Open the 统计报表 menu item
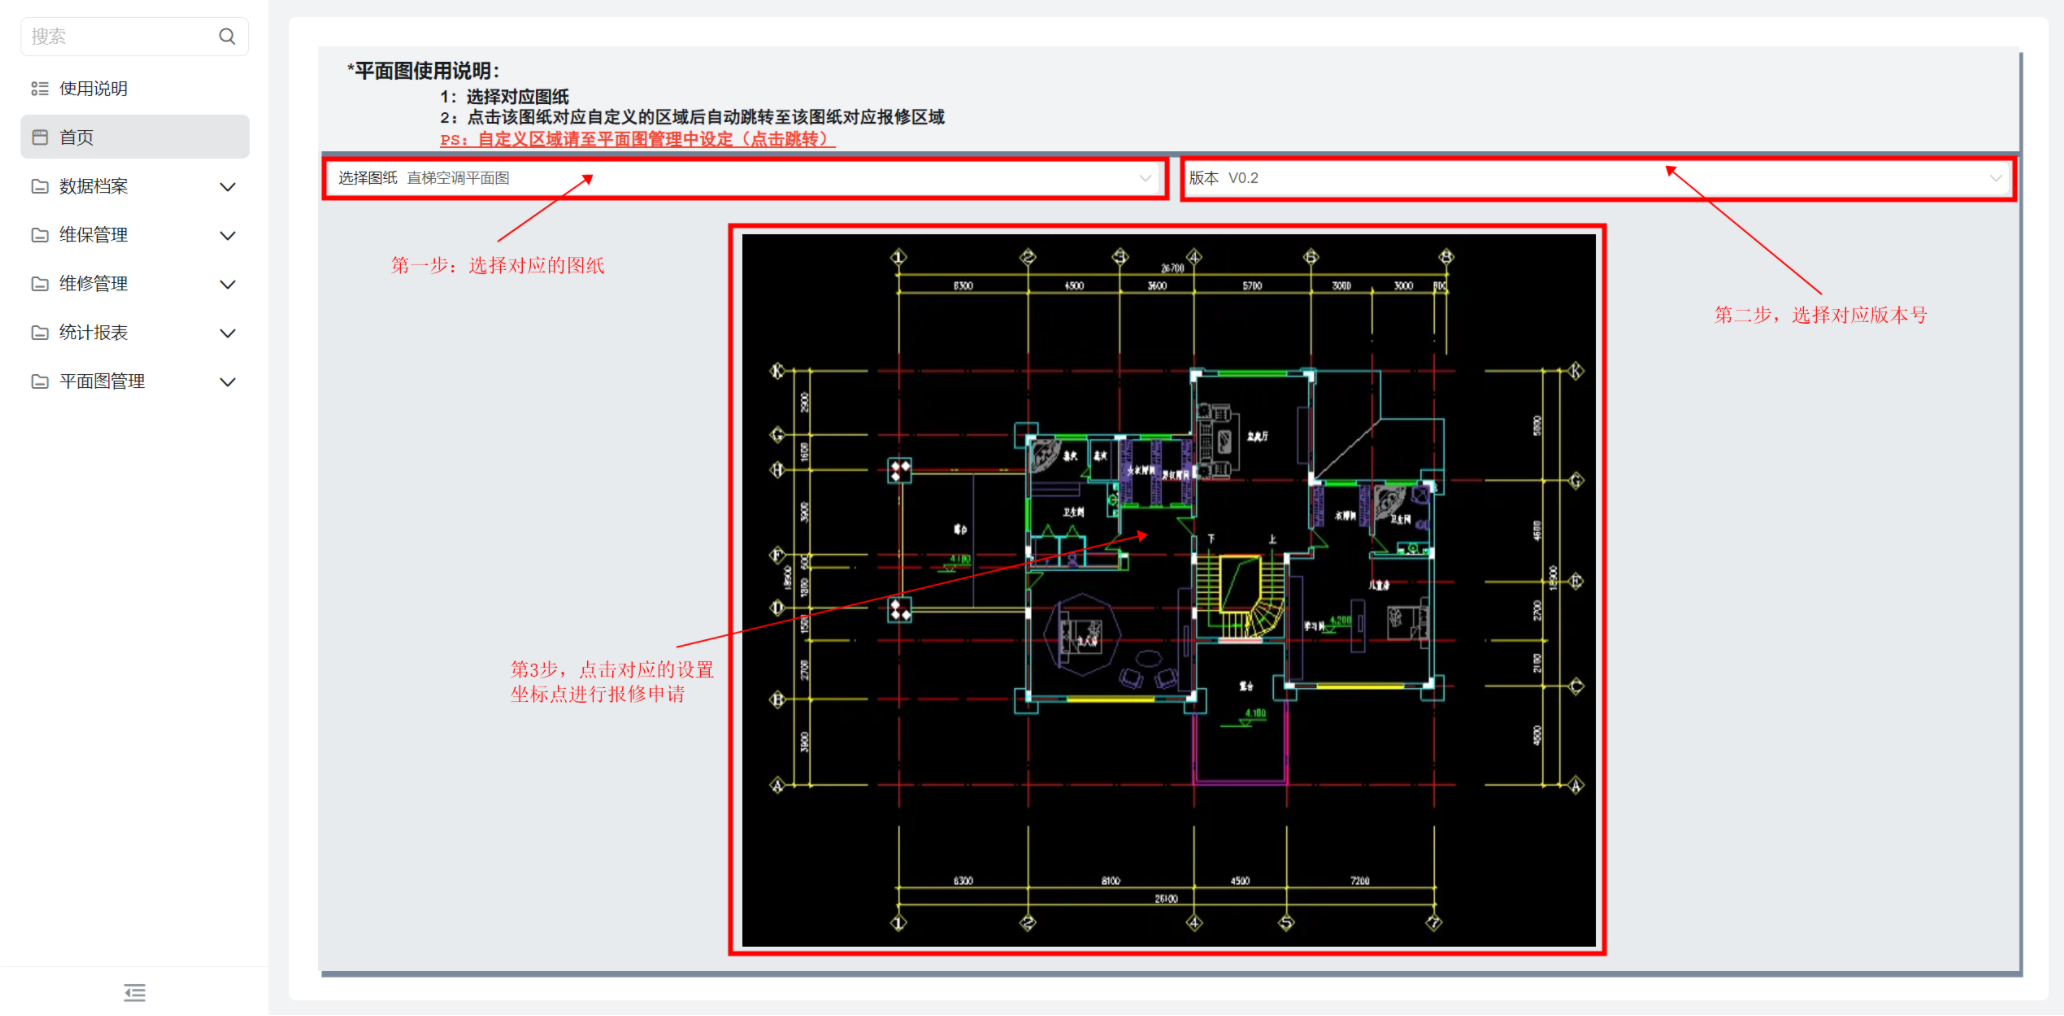 tap(135, 333)
